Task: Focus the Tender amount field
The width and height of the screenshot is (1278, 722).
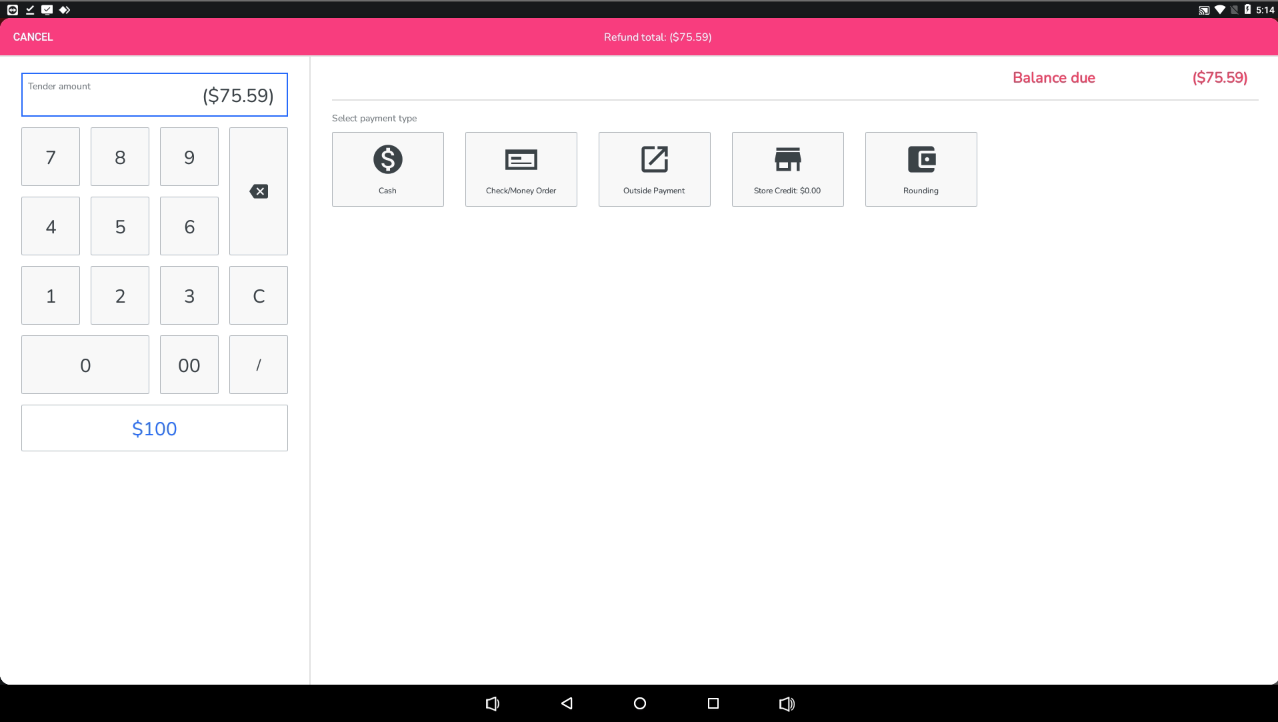Action: (154, 95)
